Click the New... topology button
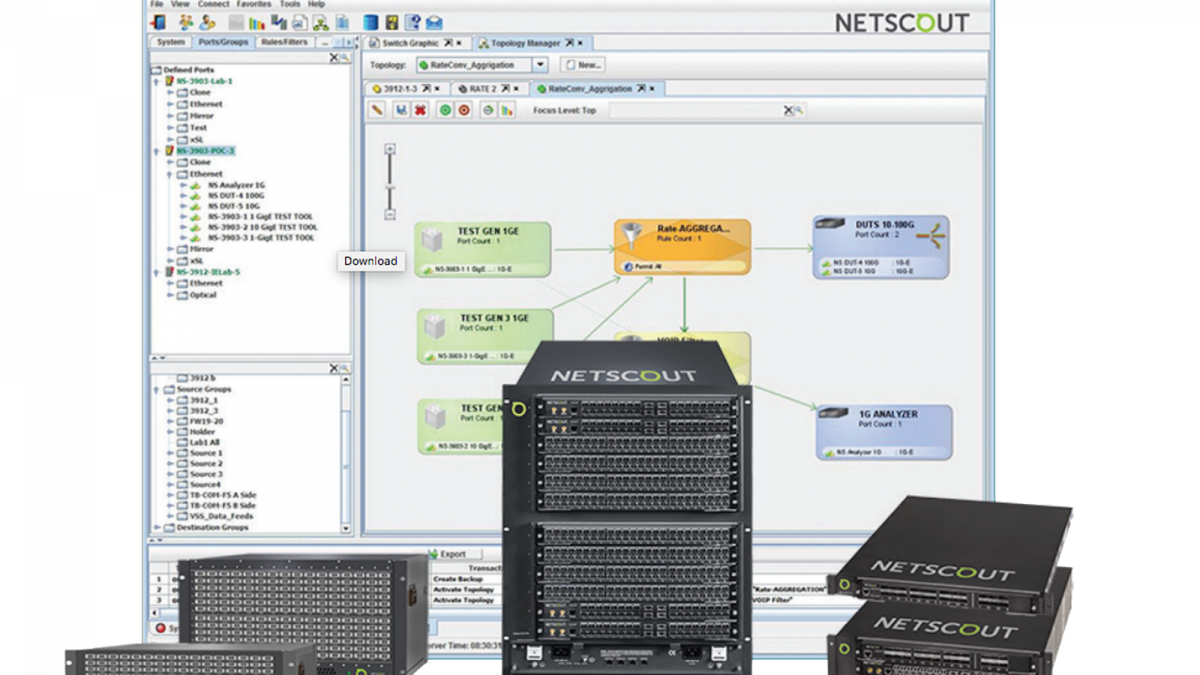 581,65
